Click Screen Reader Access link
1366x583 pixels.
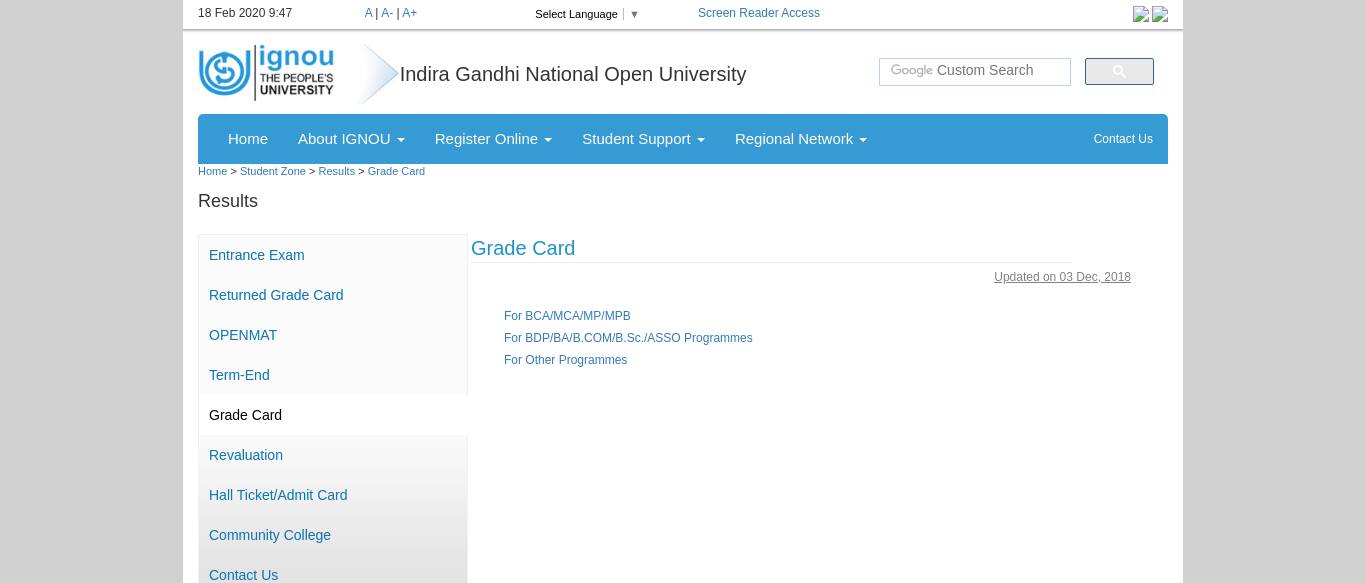758,13
